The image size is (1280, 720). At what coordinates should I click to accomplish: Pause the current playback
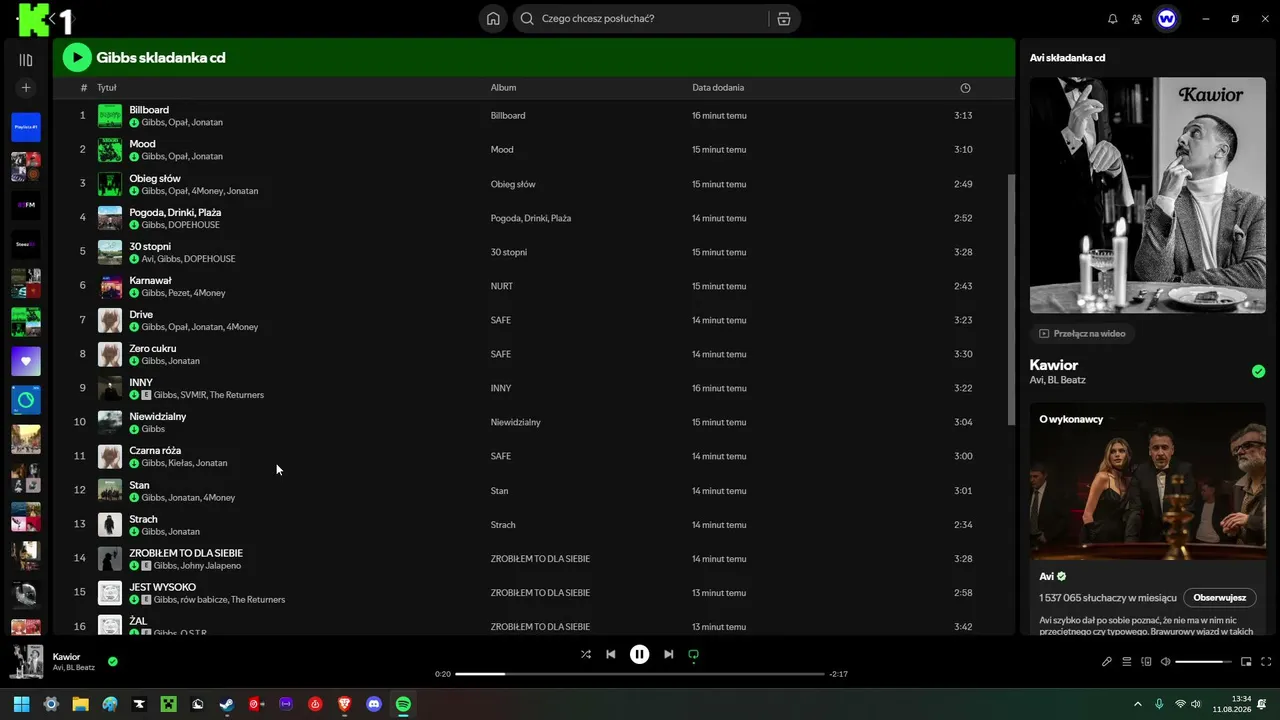[x=639, y=654]
